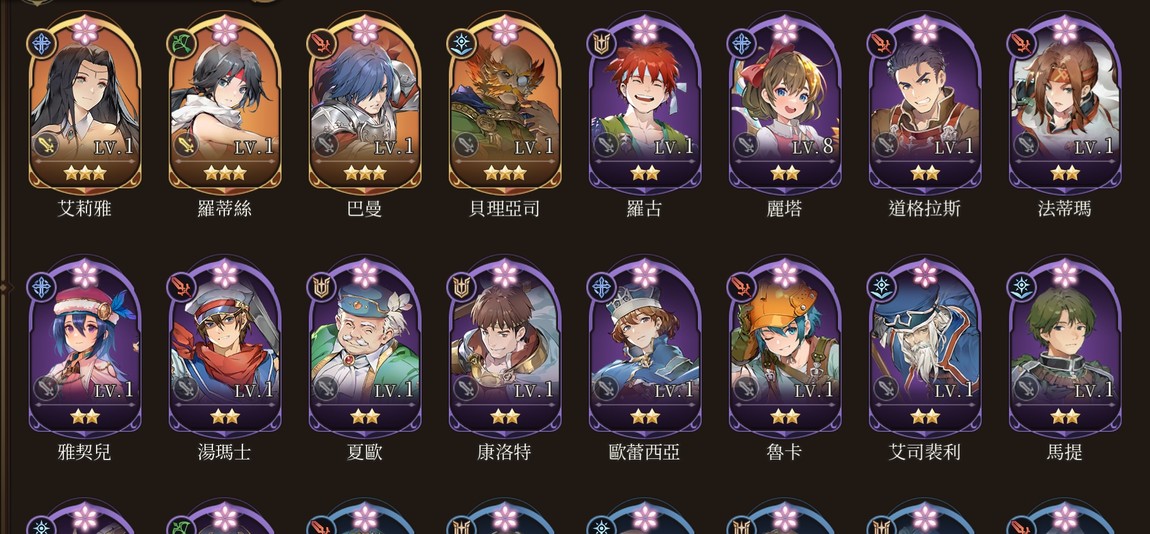1150x534 pixels.
Task: Select the 艾莉雅 character card
Action: [x=85, y=106]
